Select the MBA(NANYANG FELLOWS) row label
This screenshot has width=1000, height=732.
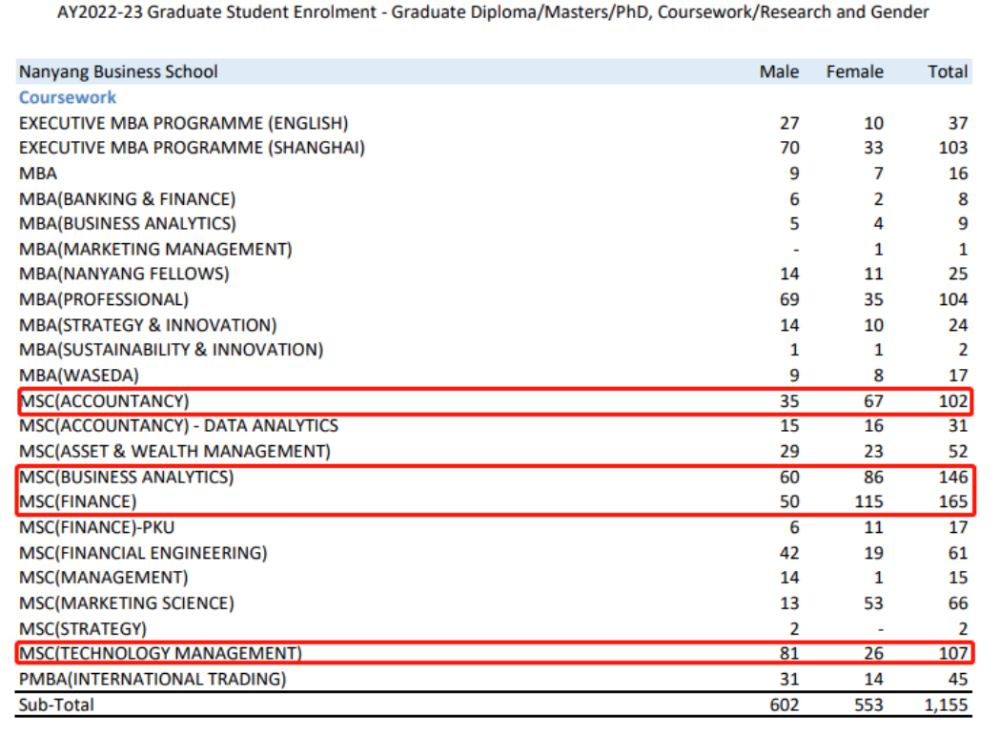(x=124, y=274)
